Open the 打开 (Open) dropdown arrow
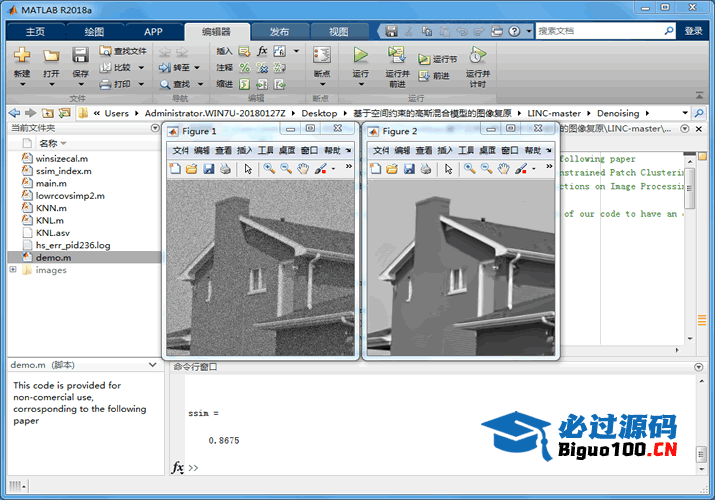 [51, 84]
